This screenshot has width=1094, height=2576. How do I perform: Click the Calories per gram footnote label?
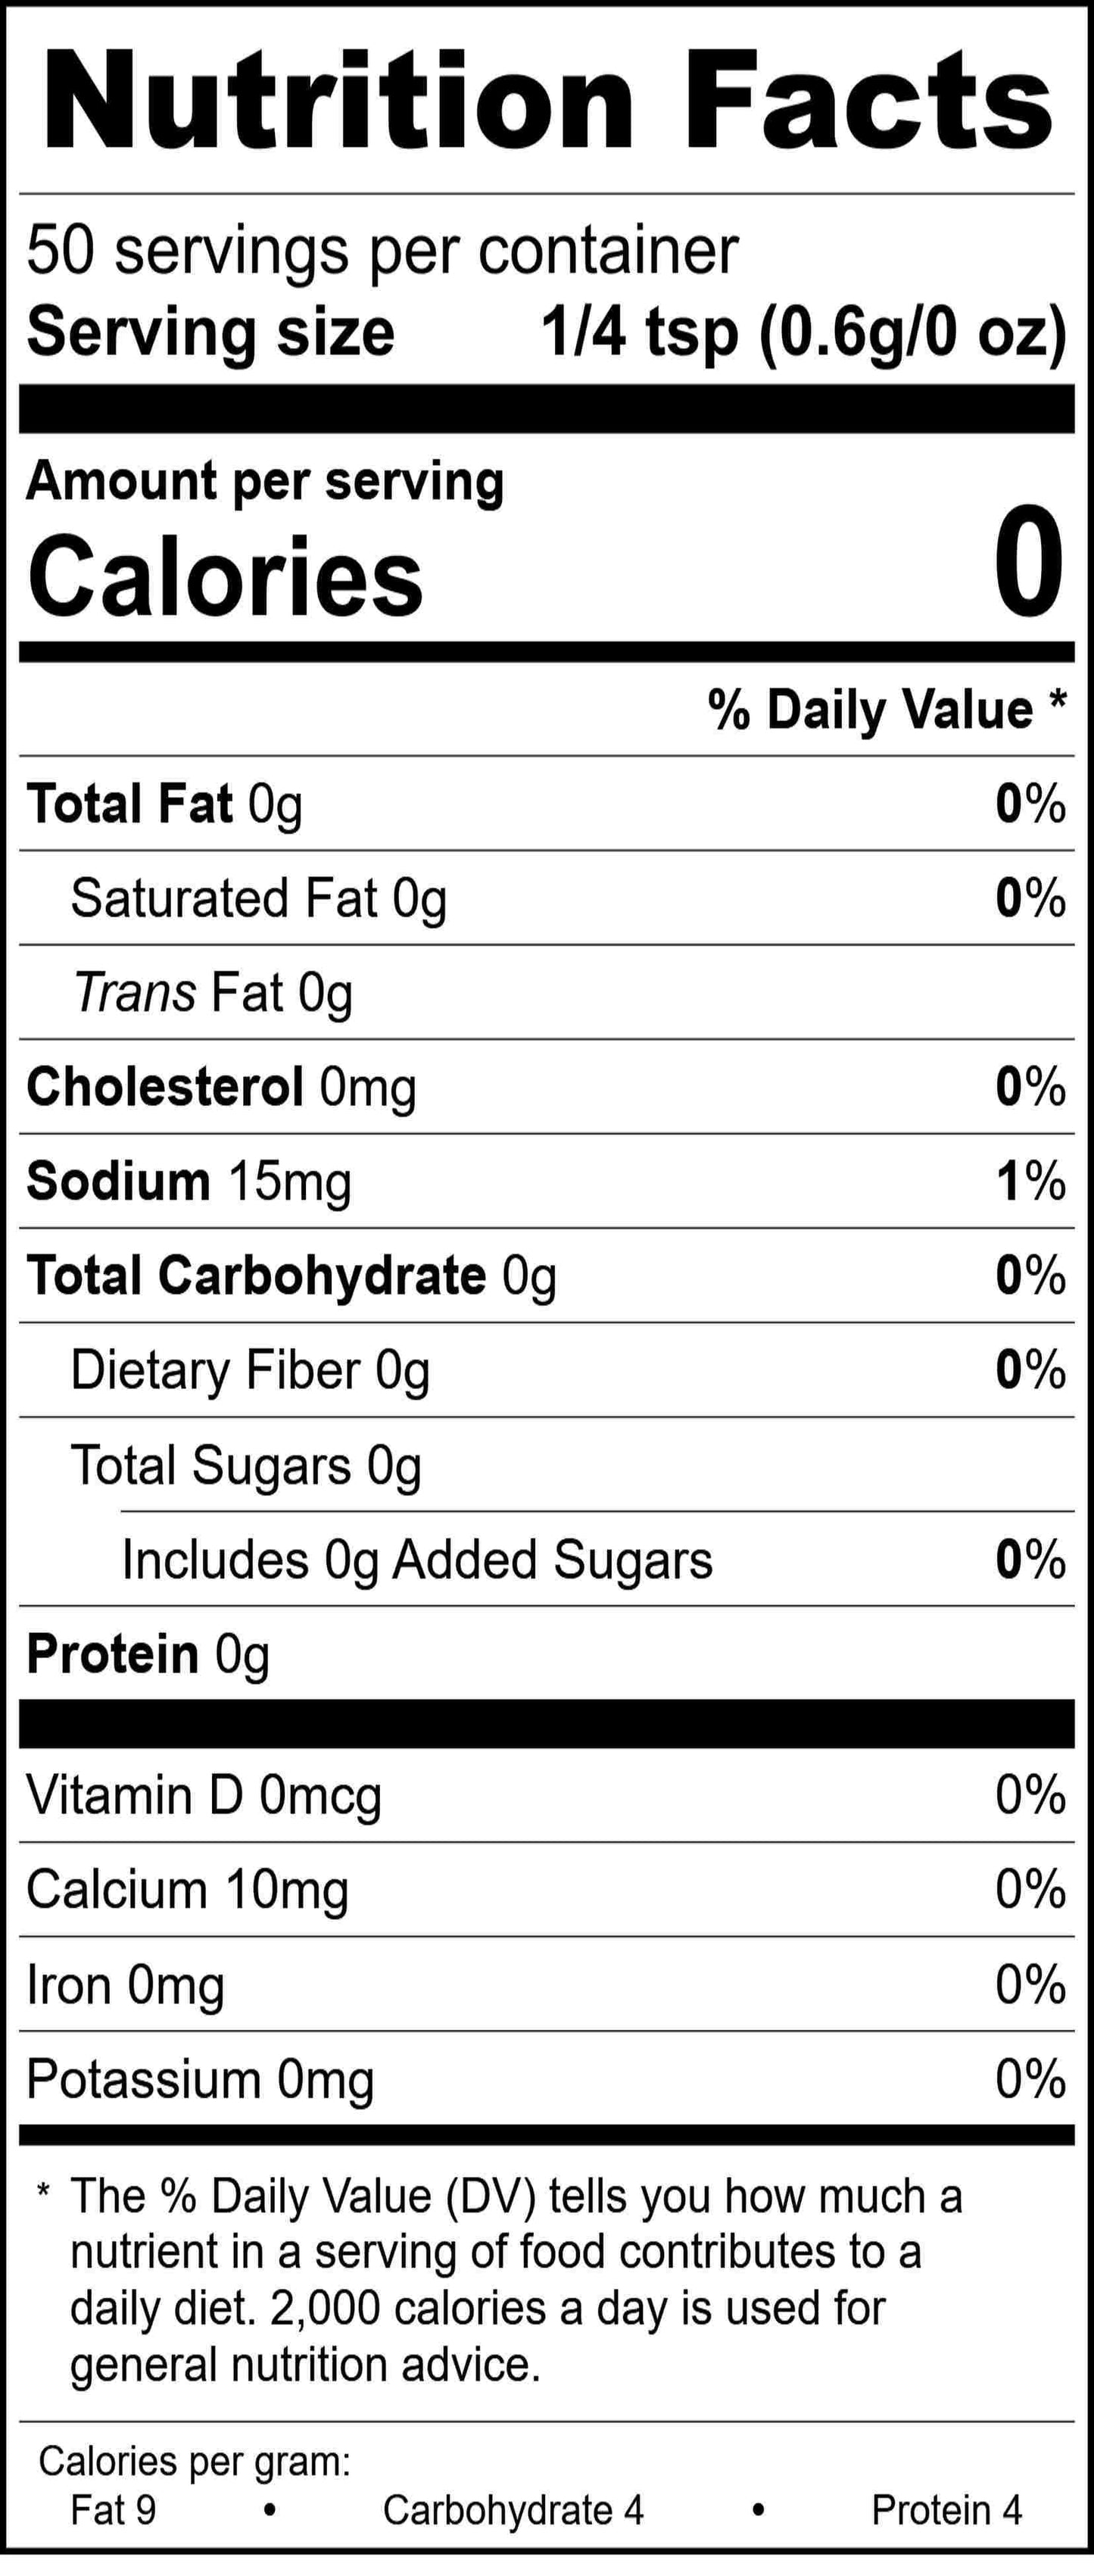point(195,2461)
